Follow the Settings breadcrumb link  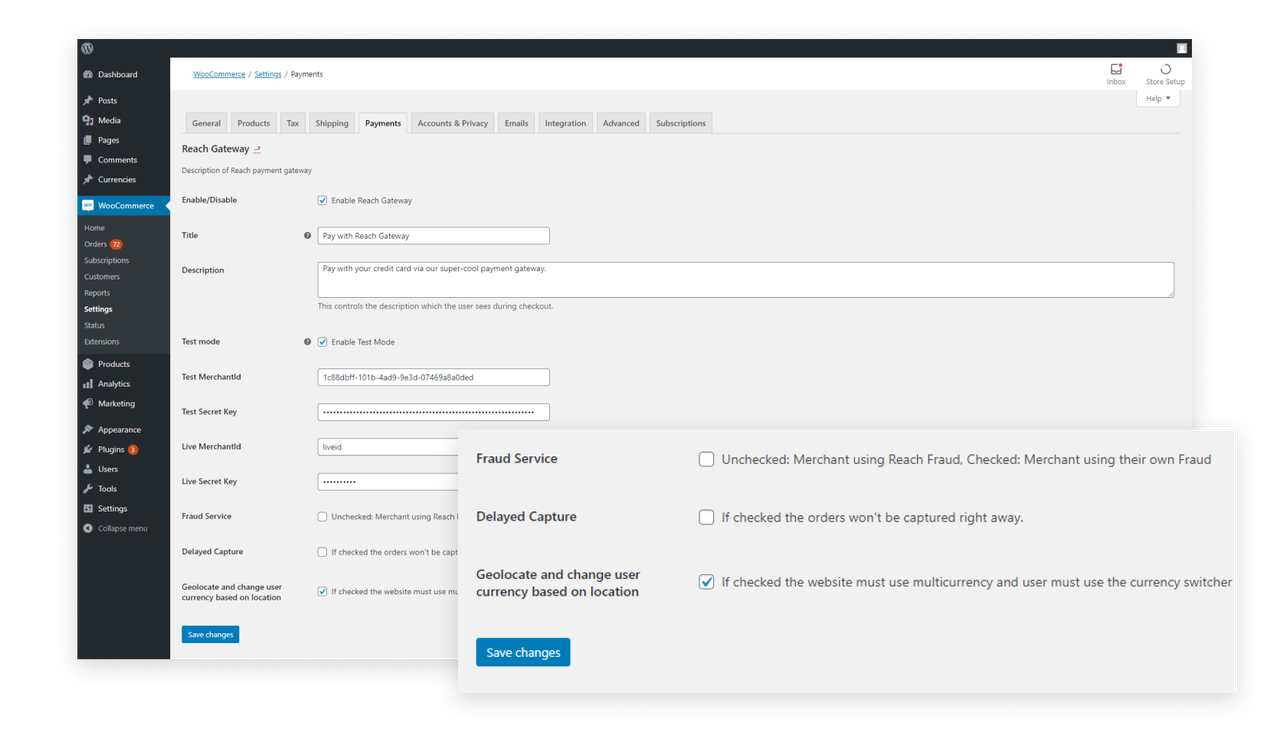tap(268, 74)
